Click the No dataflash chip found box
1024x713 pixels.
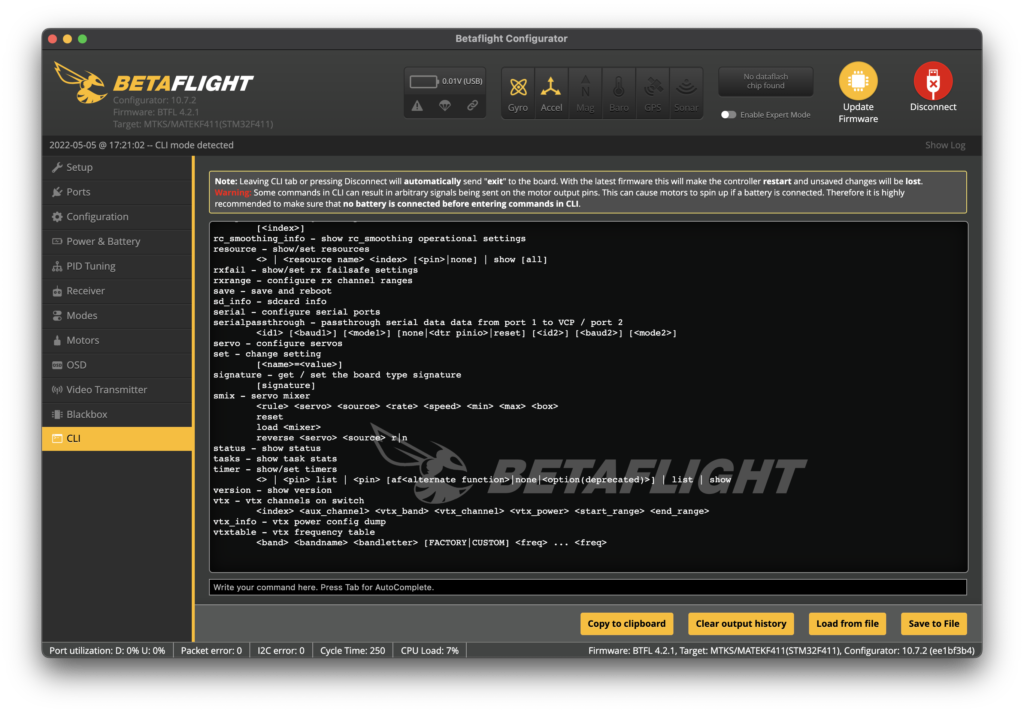tap(766, 81)
